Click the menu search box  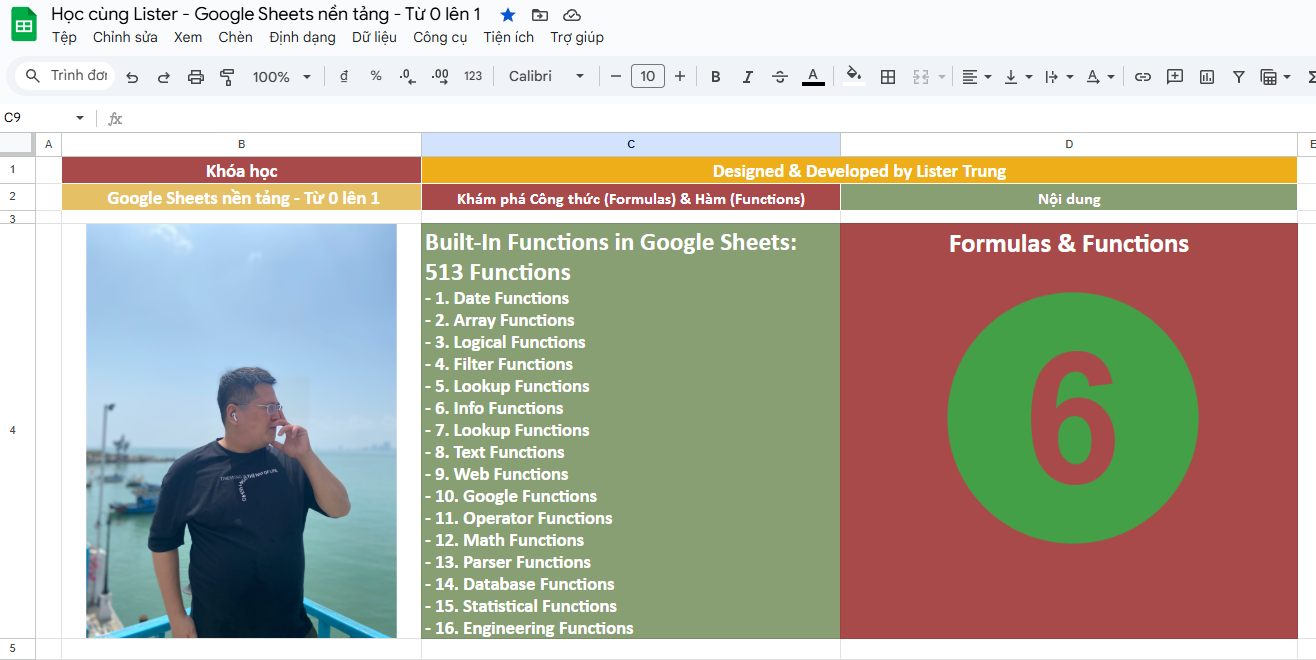(x=66, y=76)
